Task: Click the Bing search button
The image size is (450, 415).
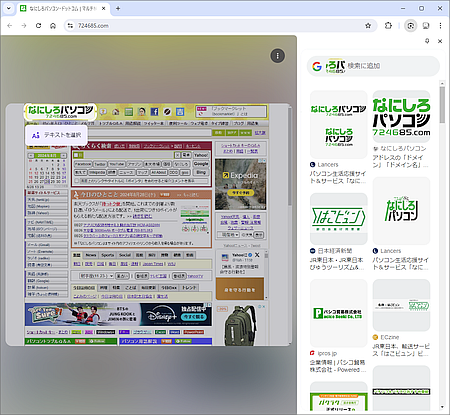Action: 201,172
